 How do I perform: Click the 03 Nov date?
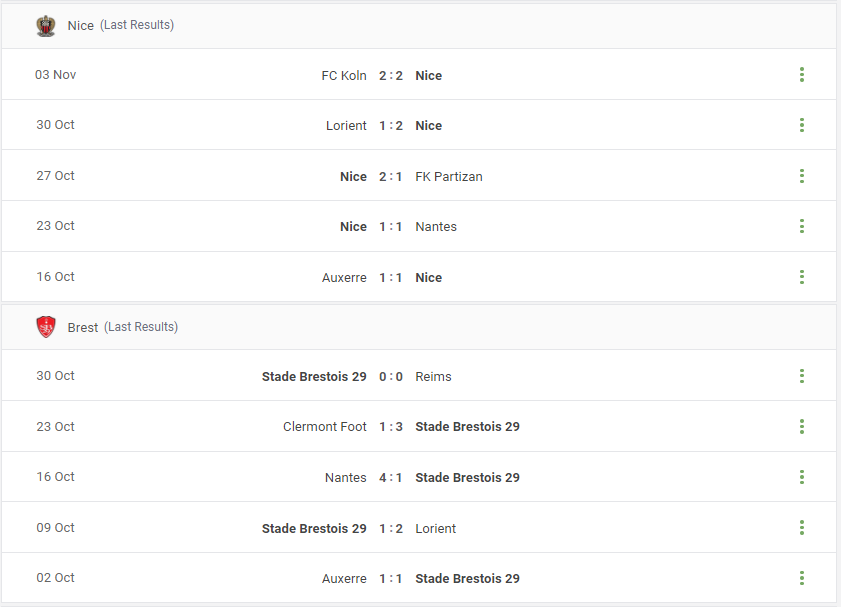pyautogui.click(x=56, y=75)
